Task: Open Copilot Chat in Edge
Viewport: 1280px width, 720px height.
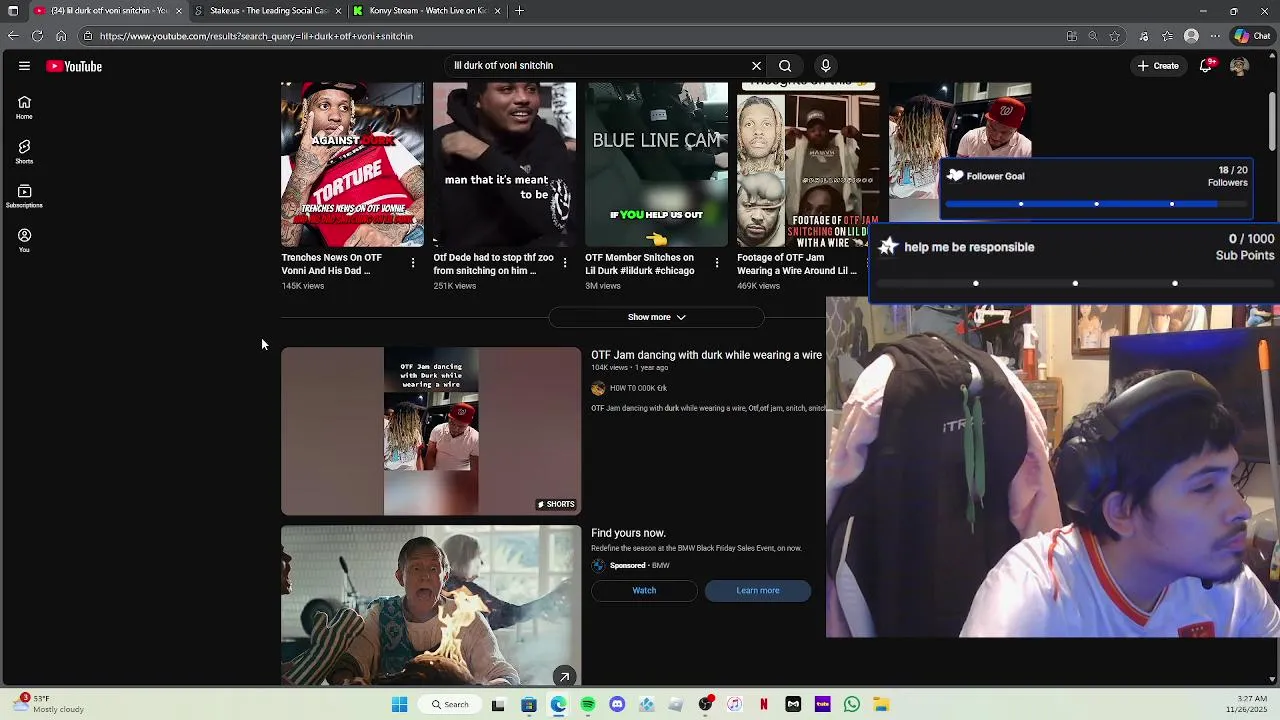Action: click(1252, 36)
